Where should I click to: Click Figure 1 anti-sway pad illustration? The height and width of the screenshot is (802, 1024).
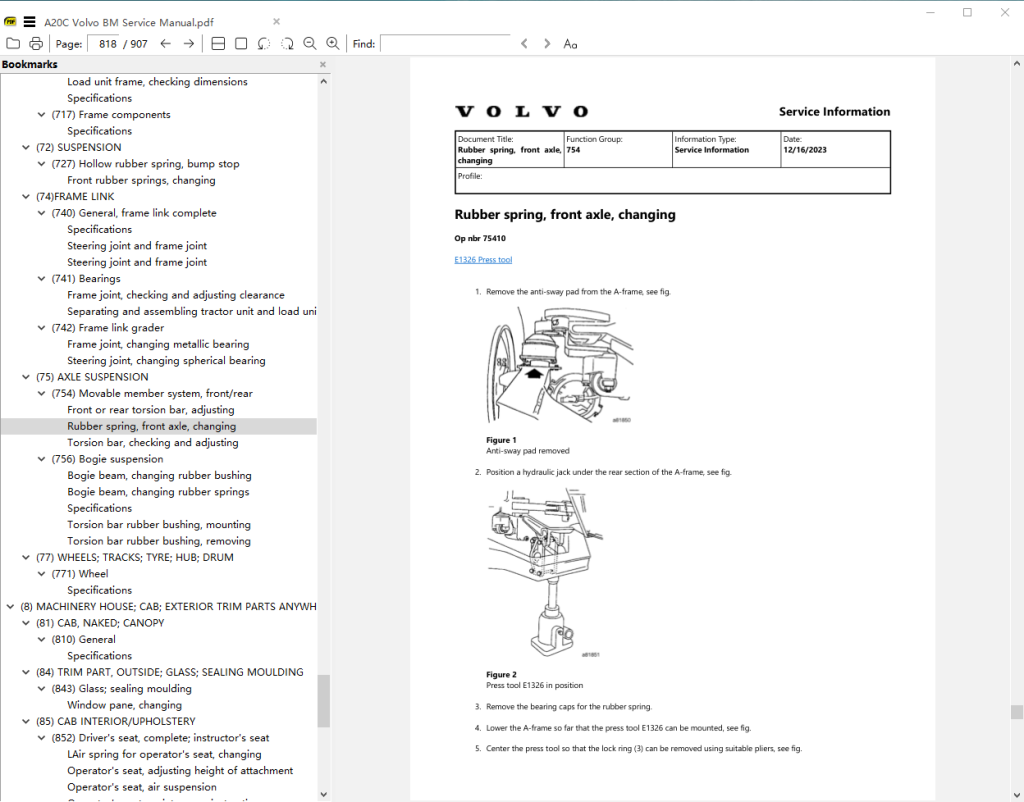[x=560, y=365]
